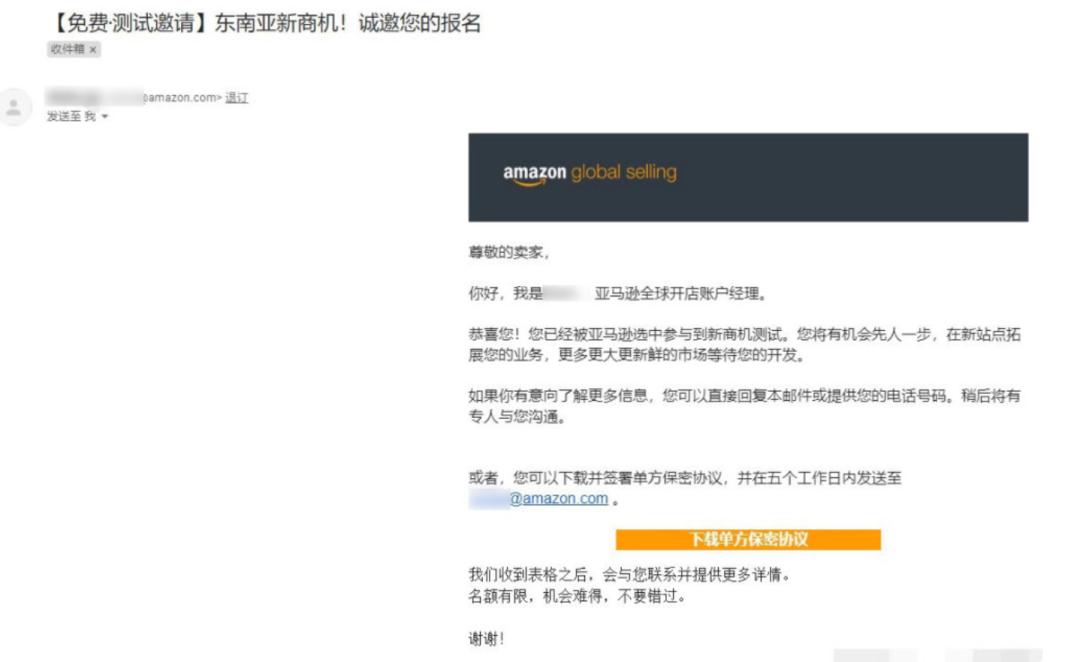Click the line 或者，您可以下载并签署单方保密协议
This screenshot has height=662, width=1080.
pyautogui.click(x=685, y=478)
